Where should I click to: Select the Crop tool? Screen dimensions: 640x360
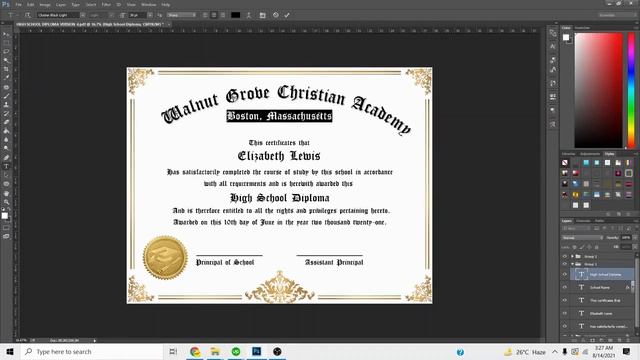coord(6,69)
